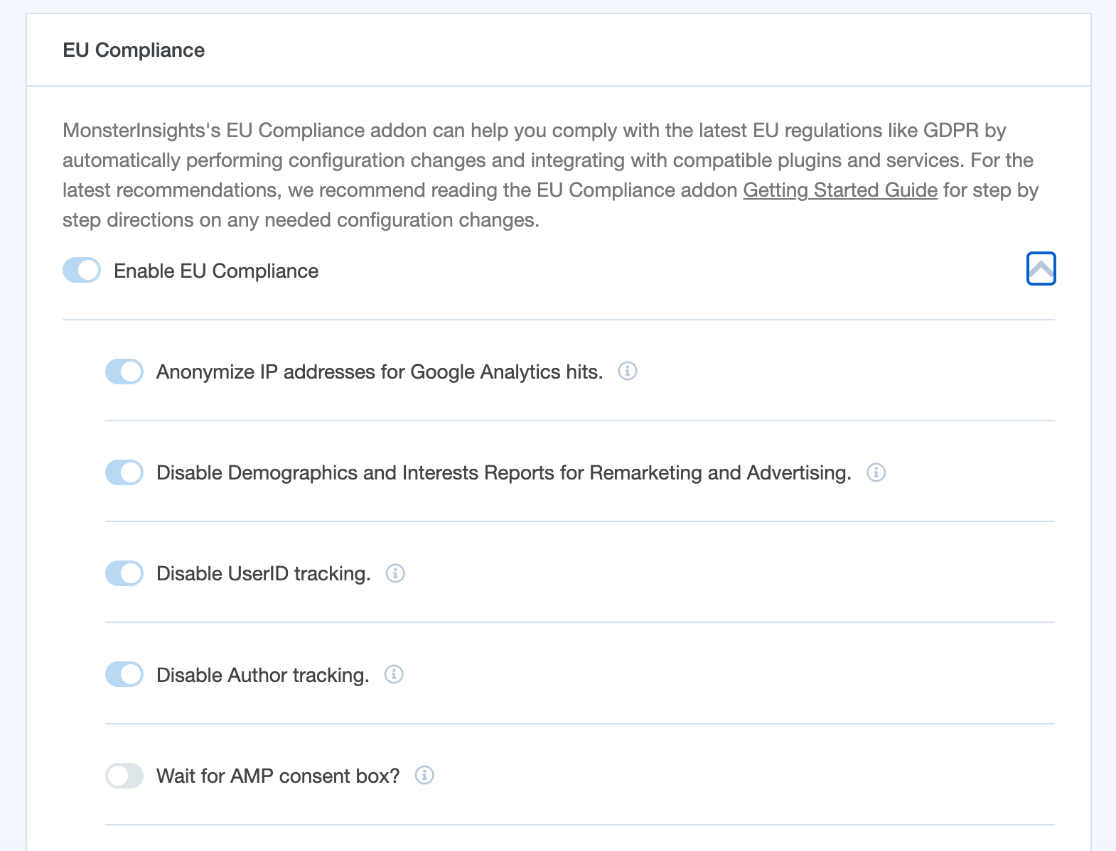Image resolution: width=1116 pixels, height=851 pixels.
Task: Open the Getting Started Guide link
Action: pos(839,190)
